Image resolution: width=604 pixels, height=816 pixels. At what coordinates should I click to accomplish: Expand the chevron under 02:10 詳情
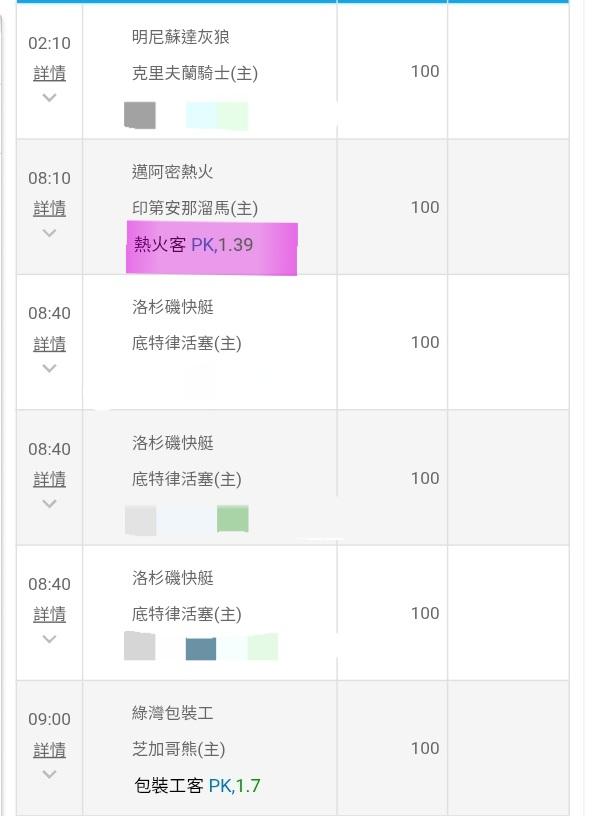[49, 97]
